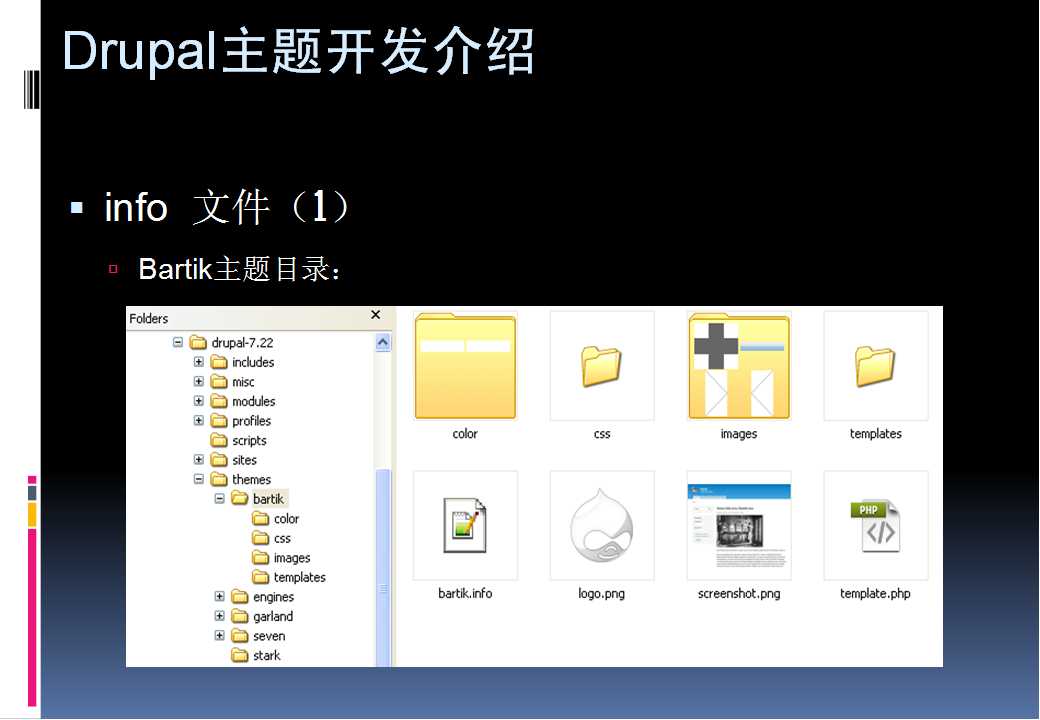Expand the includes tree node

[x=198, y=362]
